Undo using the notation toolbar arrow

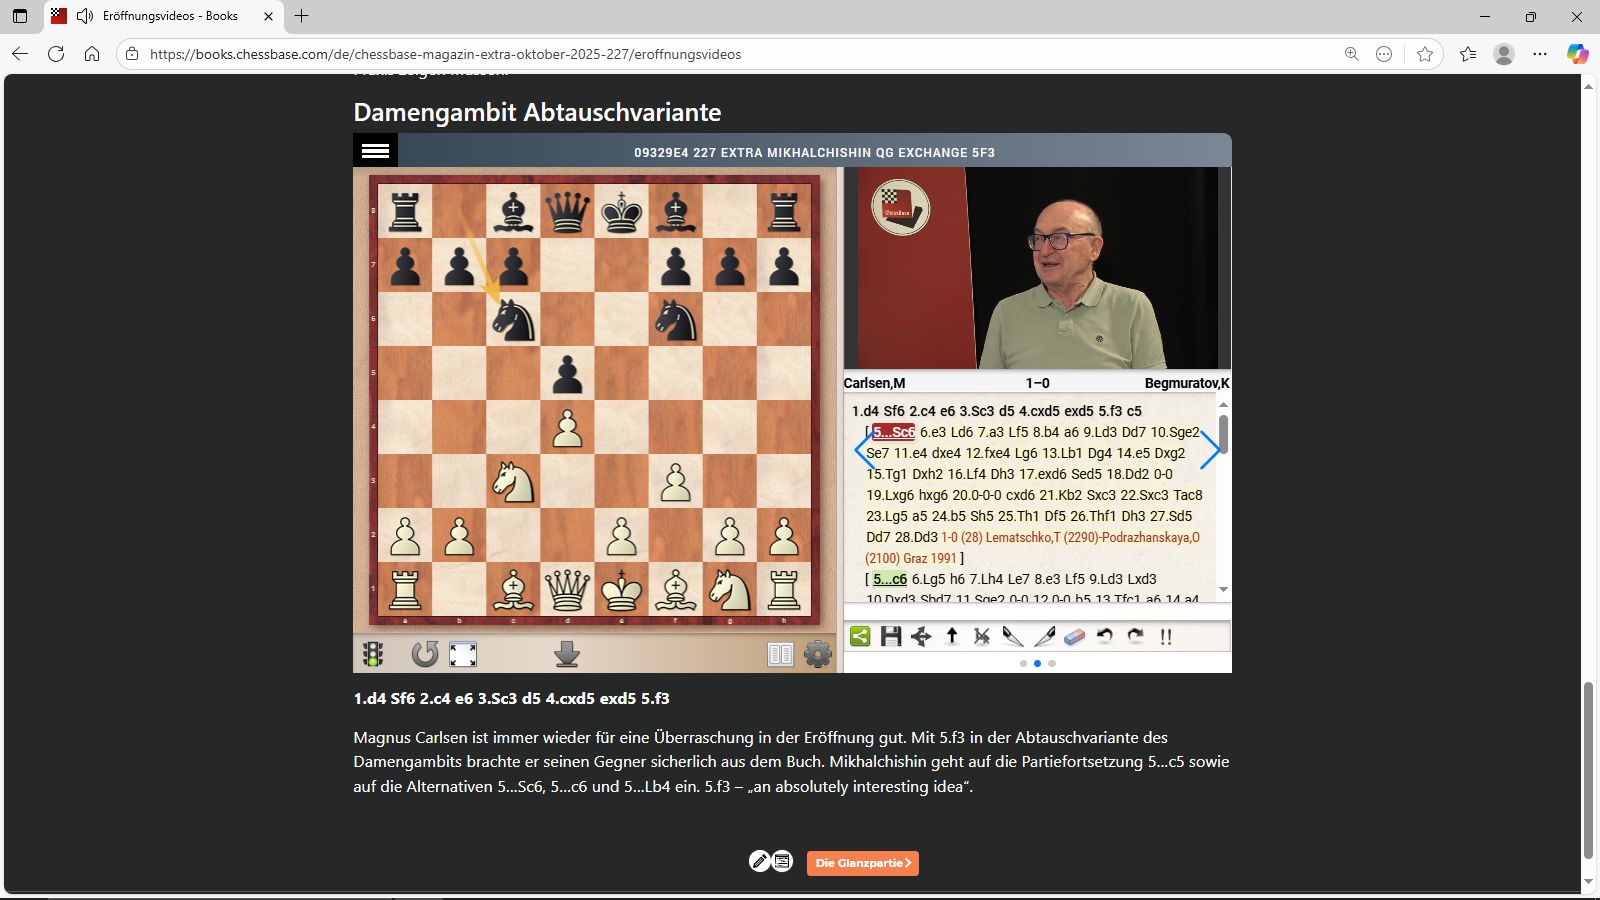pyautogui.click(x=1105, y=636)
